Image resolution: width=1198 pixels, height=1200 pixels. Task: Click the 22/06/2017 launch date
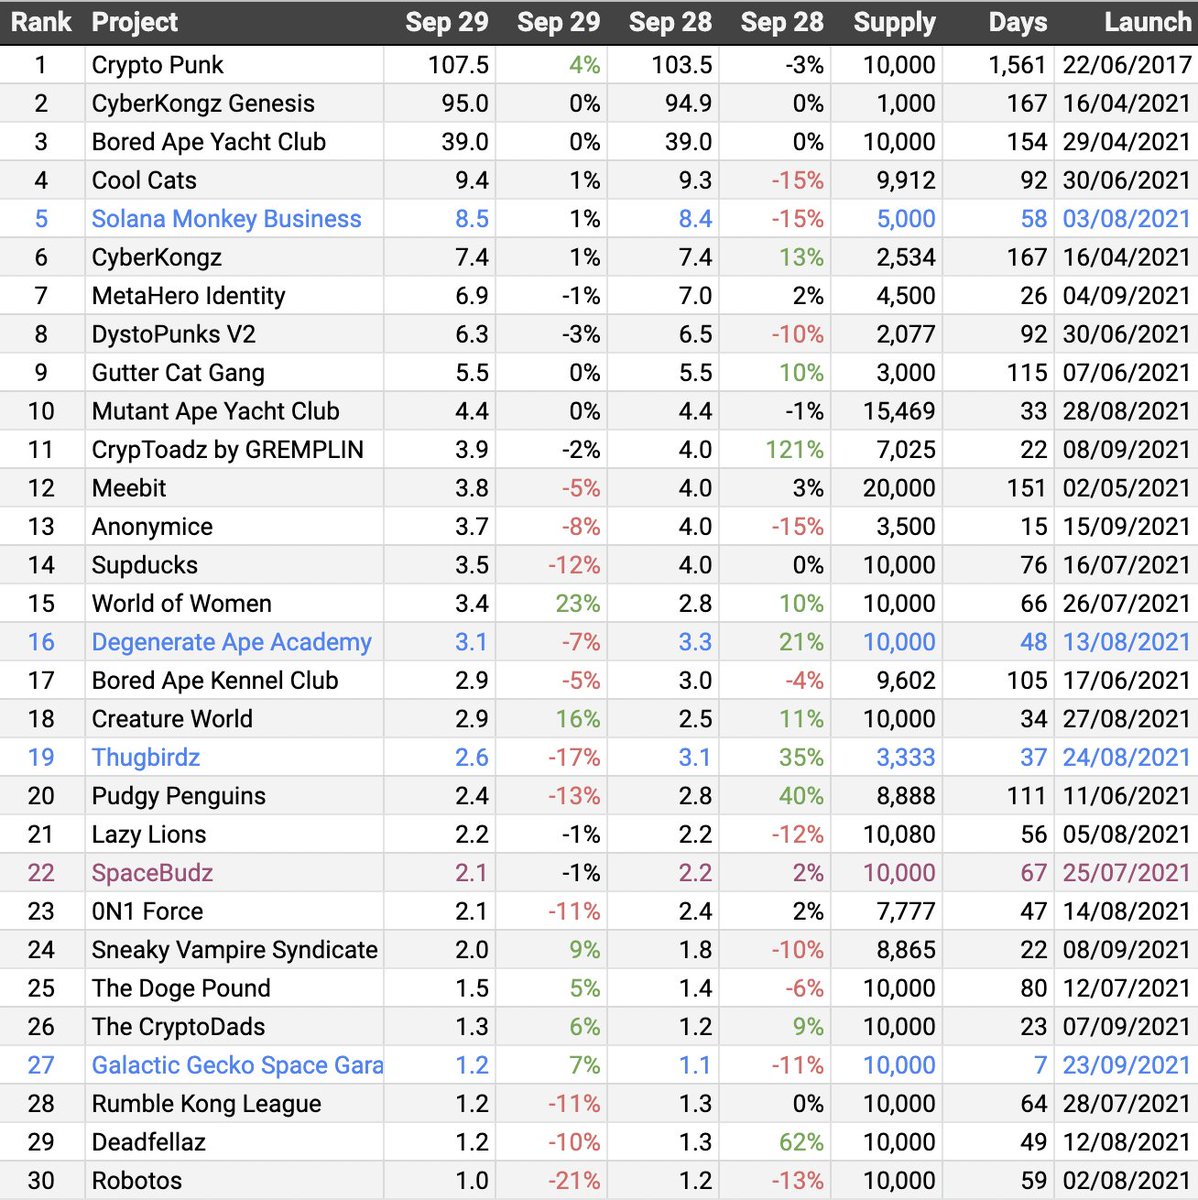[x=1127, y=65]
